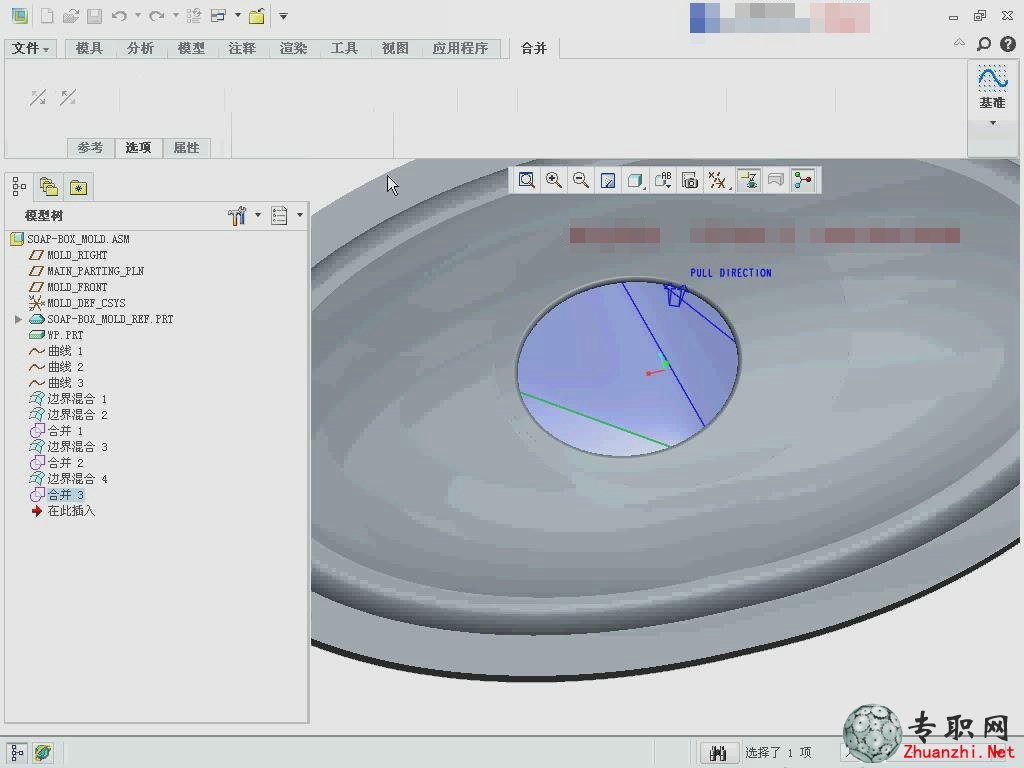Switch to the 模具 ribbon tab

click(x=89, y=48)
